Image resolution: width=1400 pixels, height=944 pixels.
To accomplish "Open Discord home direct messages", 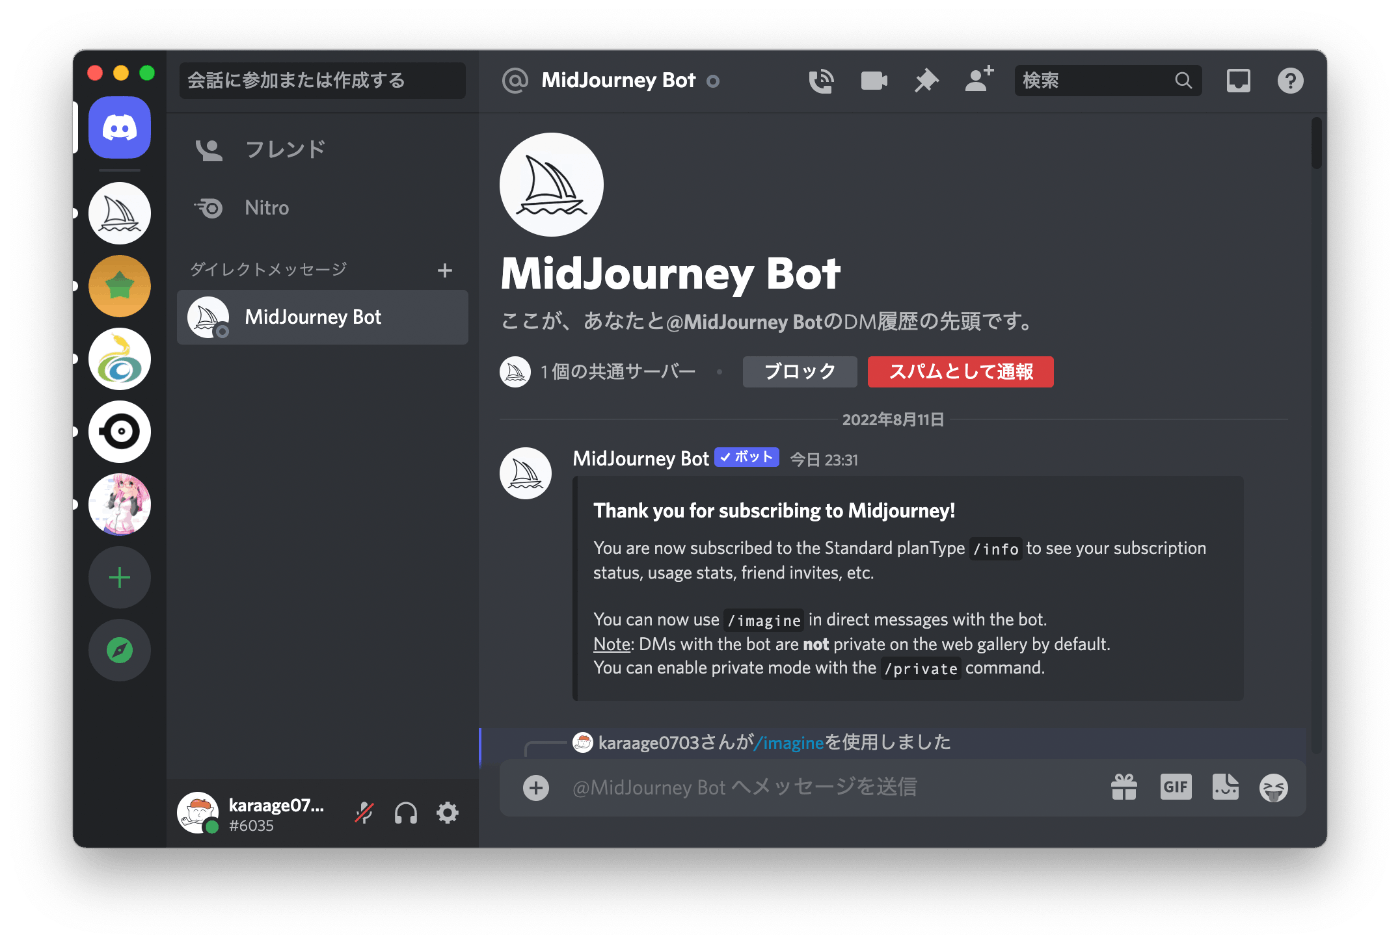I will (x=120, y=128).
